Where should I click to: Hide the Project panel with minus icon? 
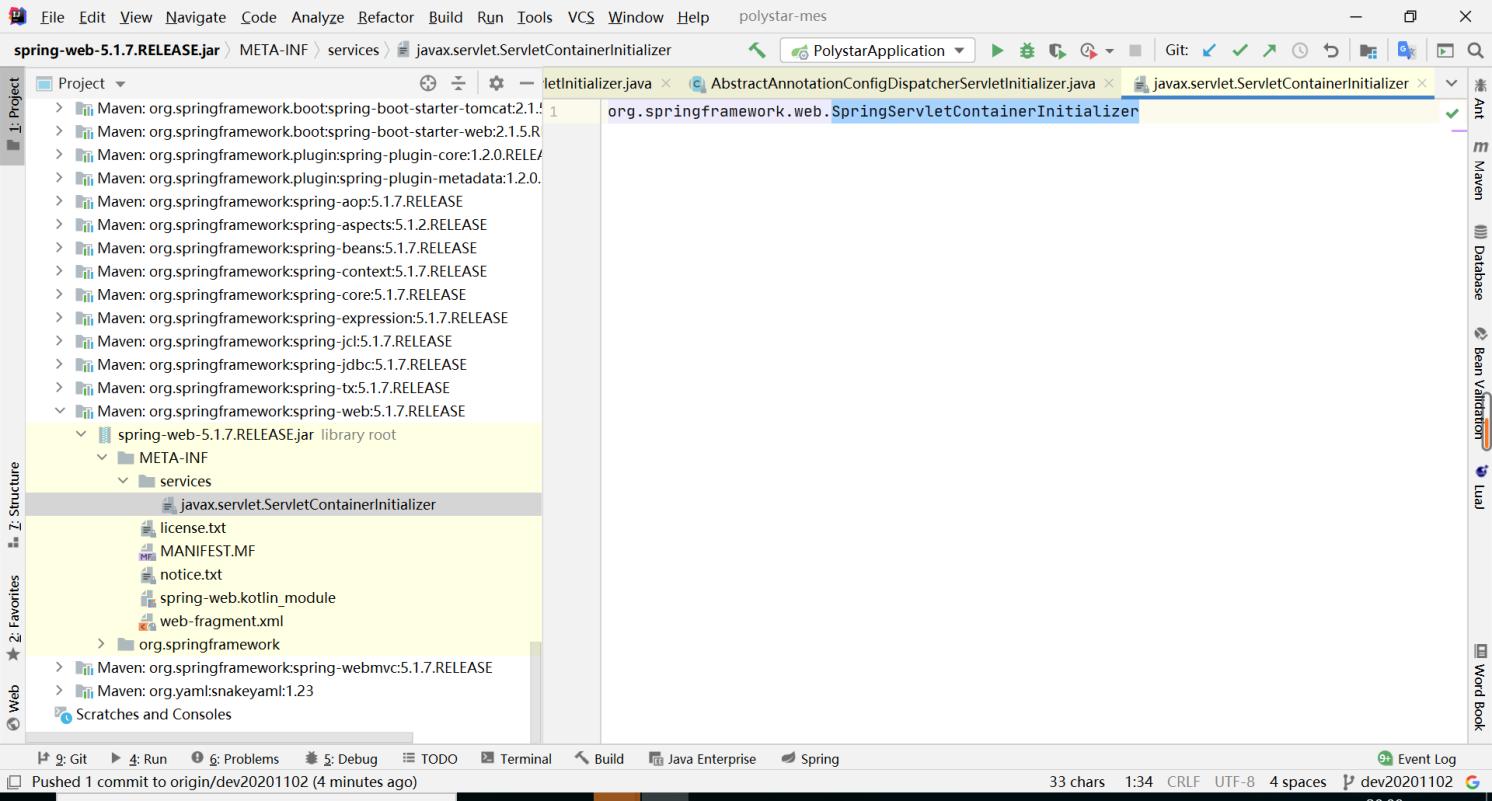pos(526,84)
